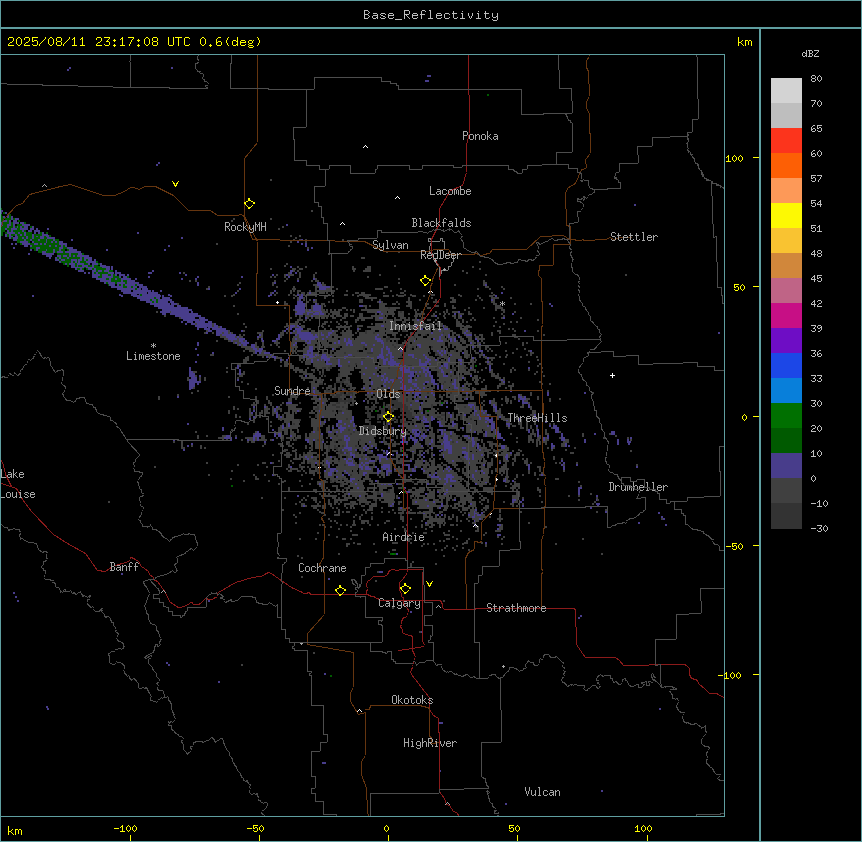Select the magenta 39-42 dBZ legend swatch
Screen dimensions: 862x842
(786, 315)
